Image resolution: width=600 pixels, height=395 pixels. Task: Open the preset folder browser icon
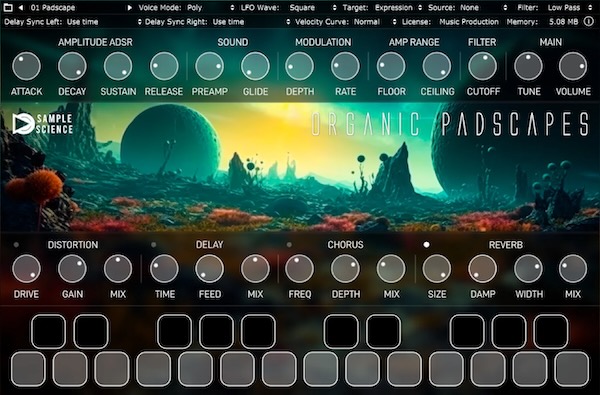[x=8, y=7]
